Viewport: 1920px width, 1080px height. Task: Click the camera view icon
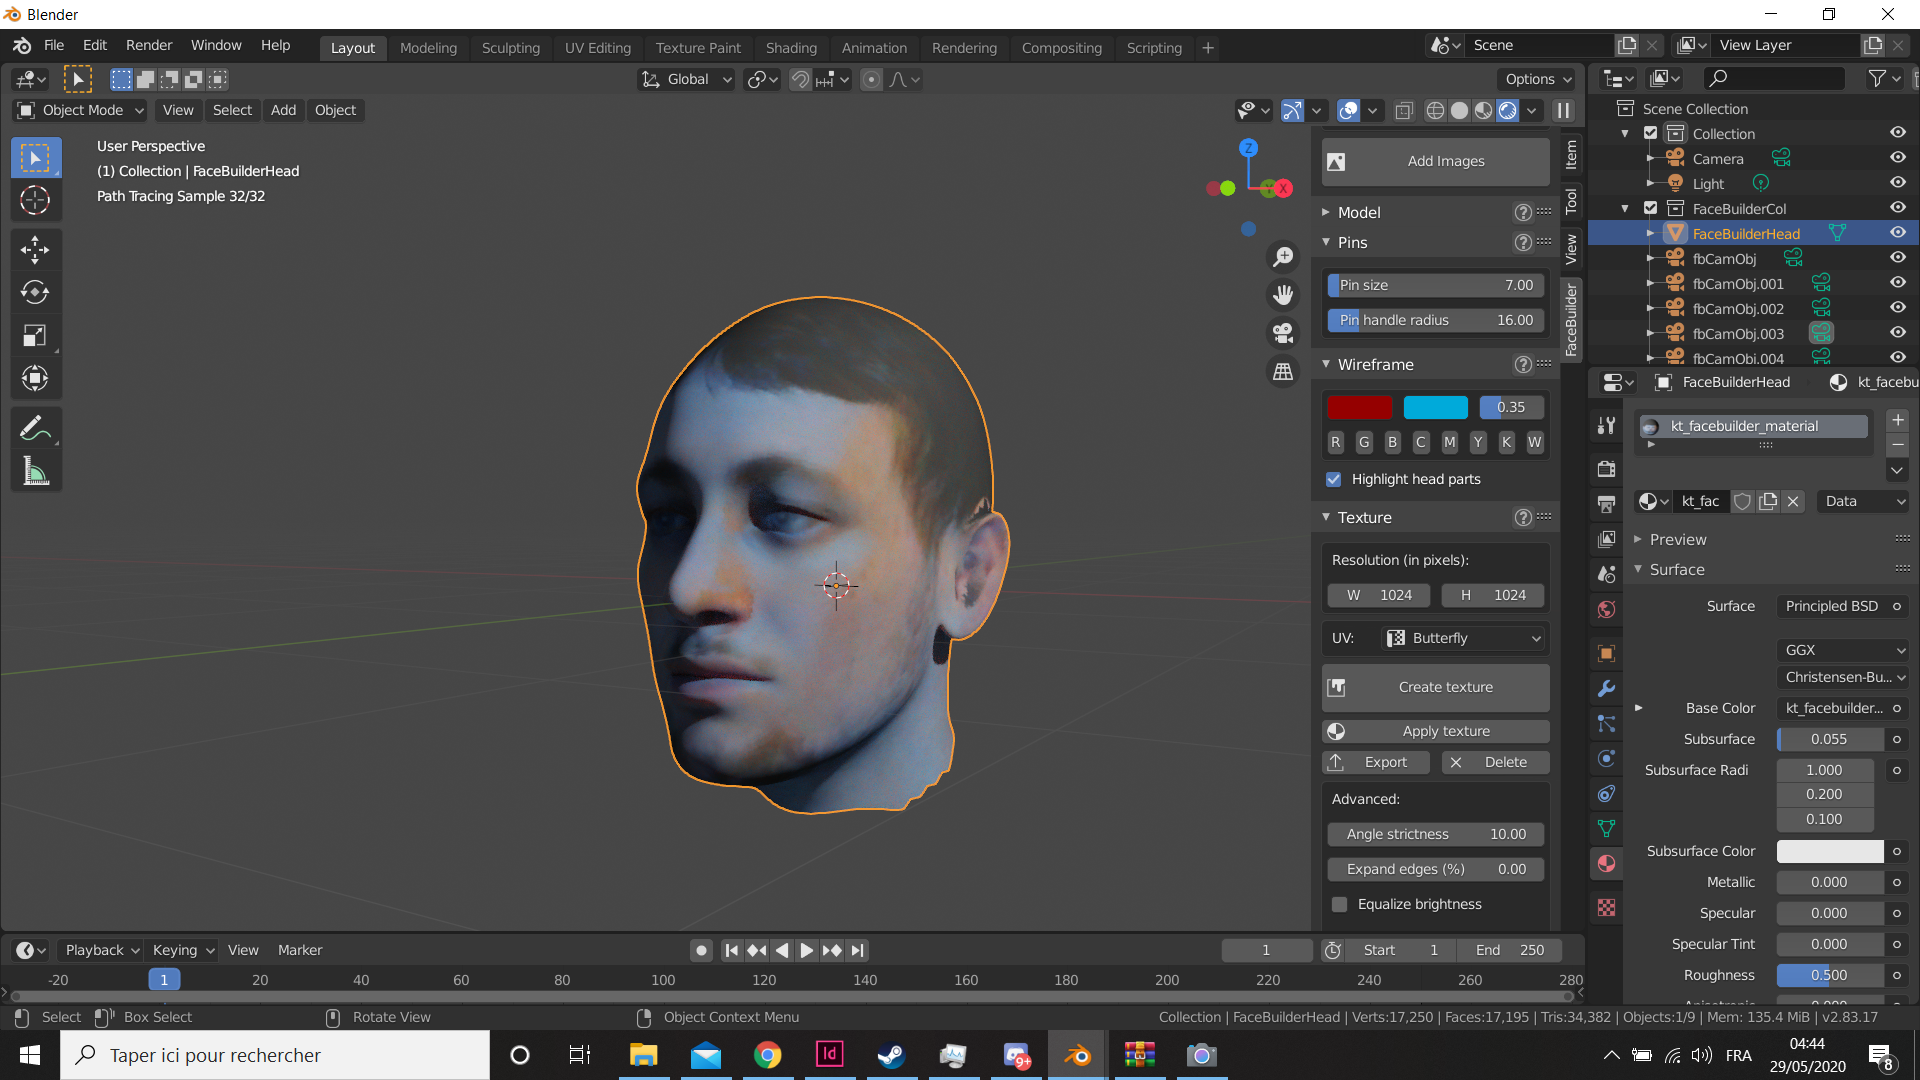(x=1283, y=333)
